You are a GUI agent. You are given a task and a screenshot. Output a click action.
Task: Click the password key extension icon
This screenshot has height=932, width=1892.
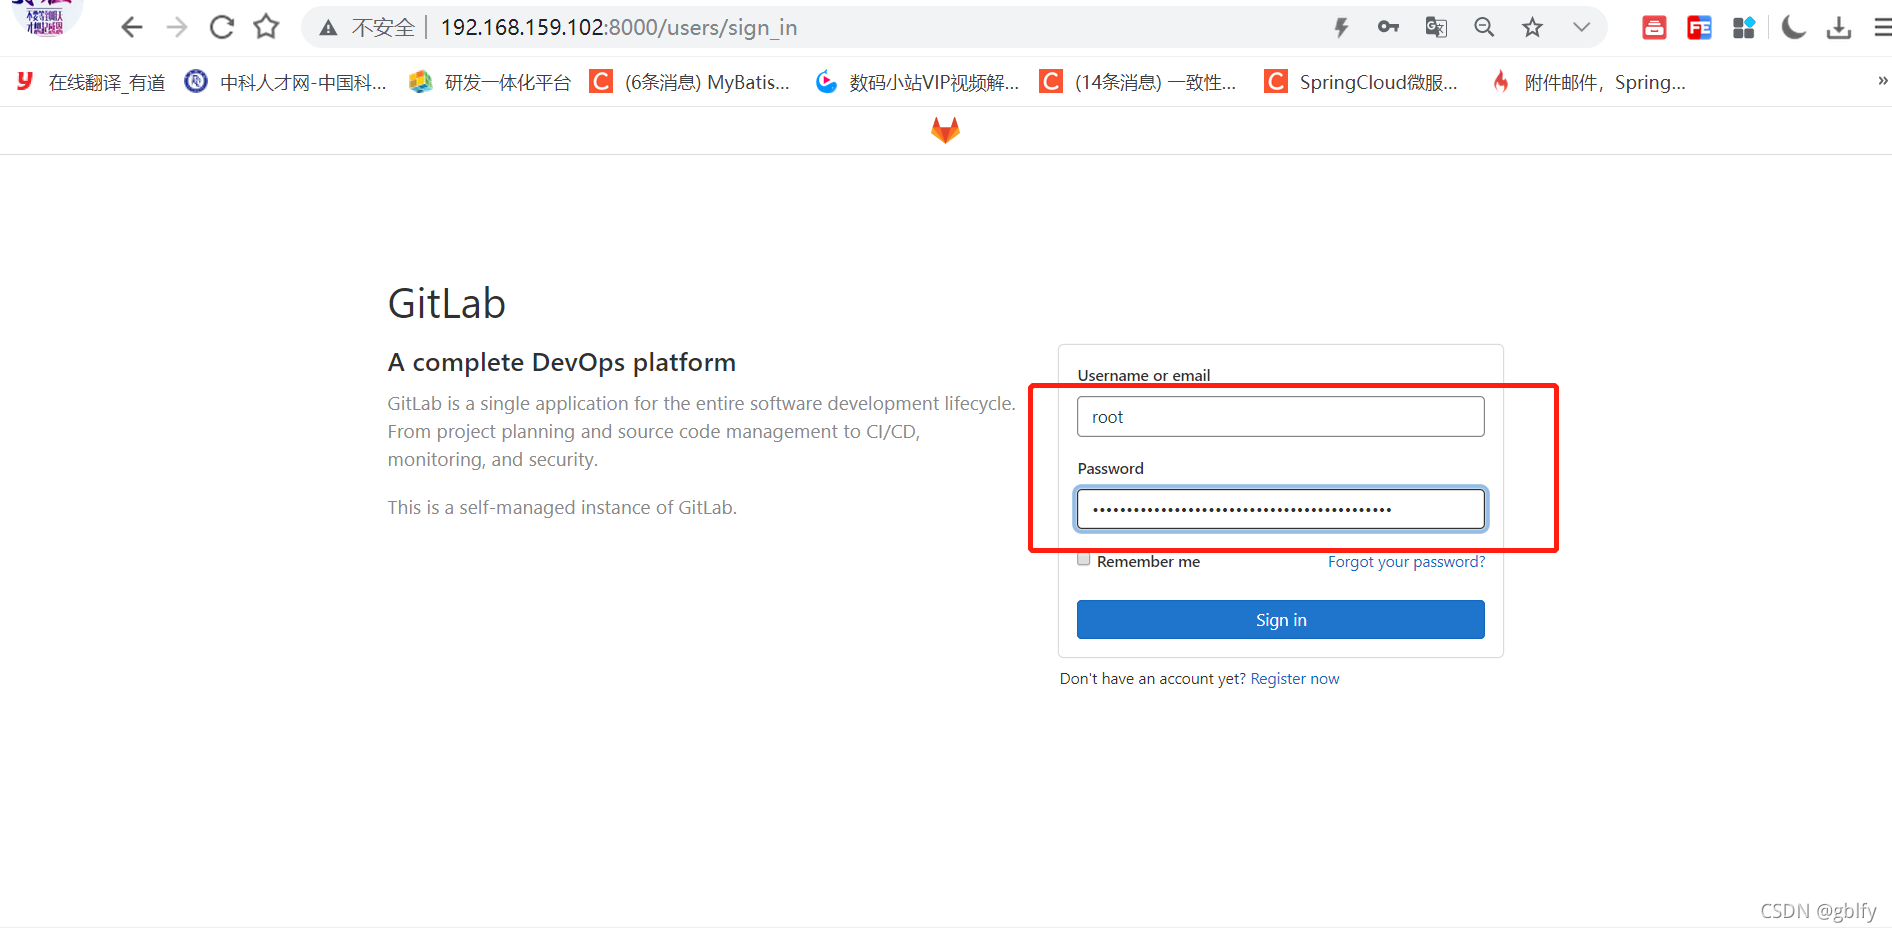point(1388,27)
